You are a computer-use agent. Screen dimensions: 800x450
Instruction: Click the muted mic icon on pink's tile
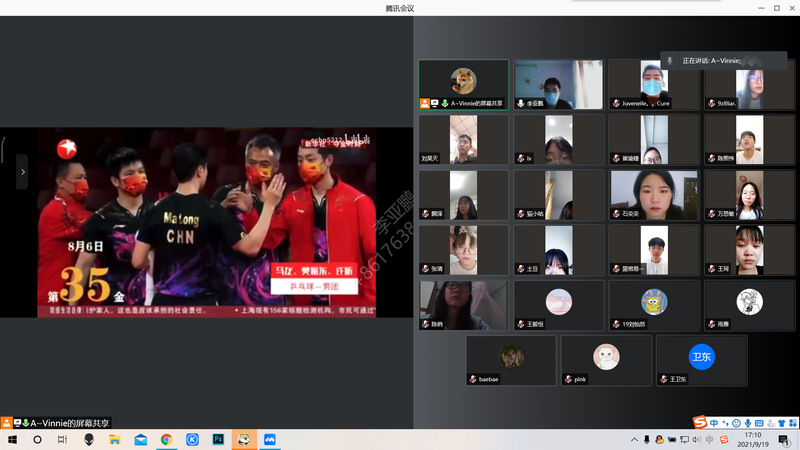568,379
